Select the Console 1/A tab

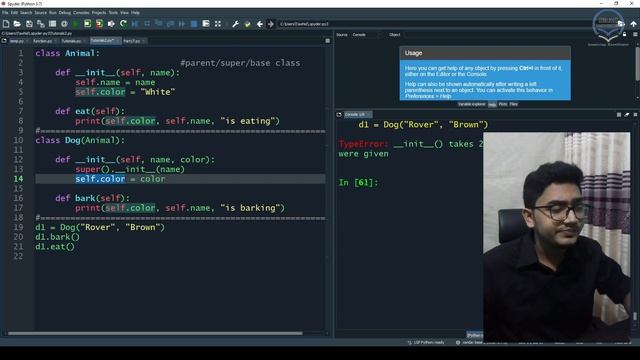pyautogui.click(x=357, y=115)
